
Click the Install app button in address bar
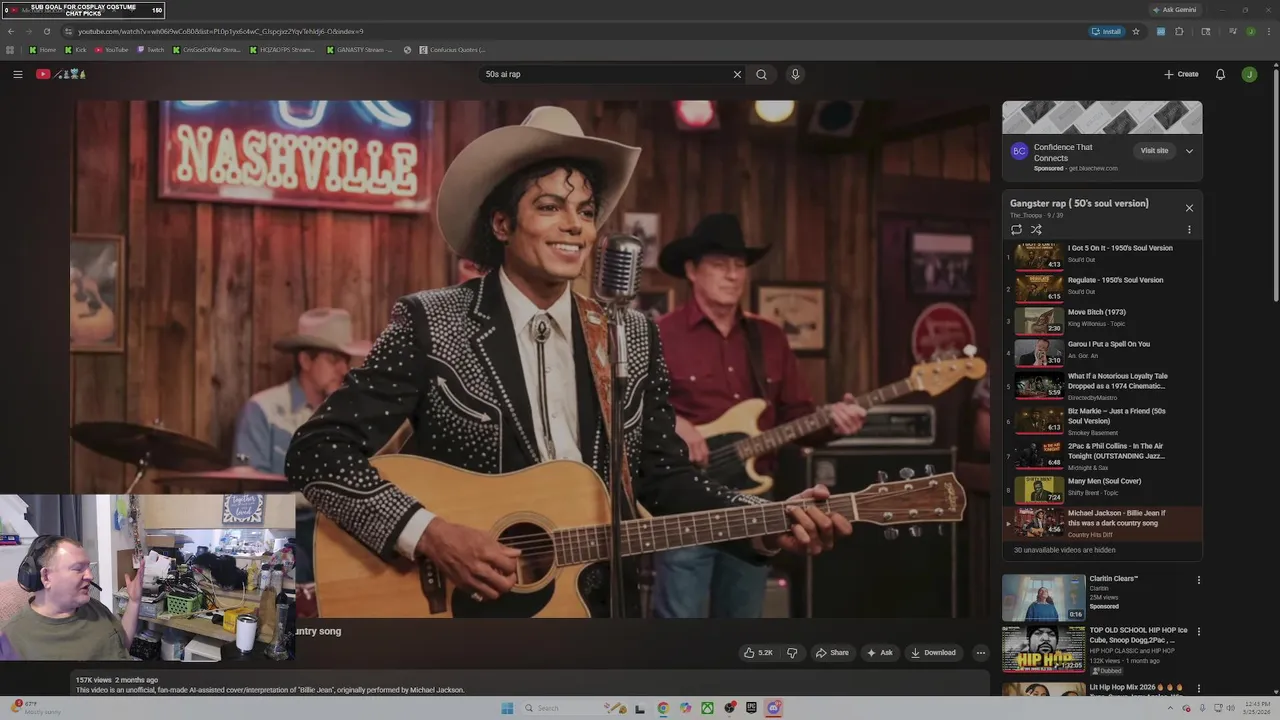pos(1106,31)
